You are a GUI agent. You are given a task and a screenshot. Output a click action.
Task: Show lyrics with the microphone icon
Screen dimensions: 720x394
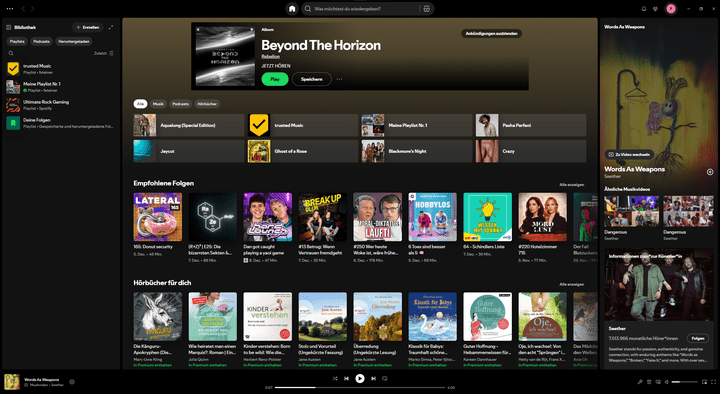coord(640,382)
